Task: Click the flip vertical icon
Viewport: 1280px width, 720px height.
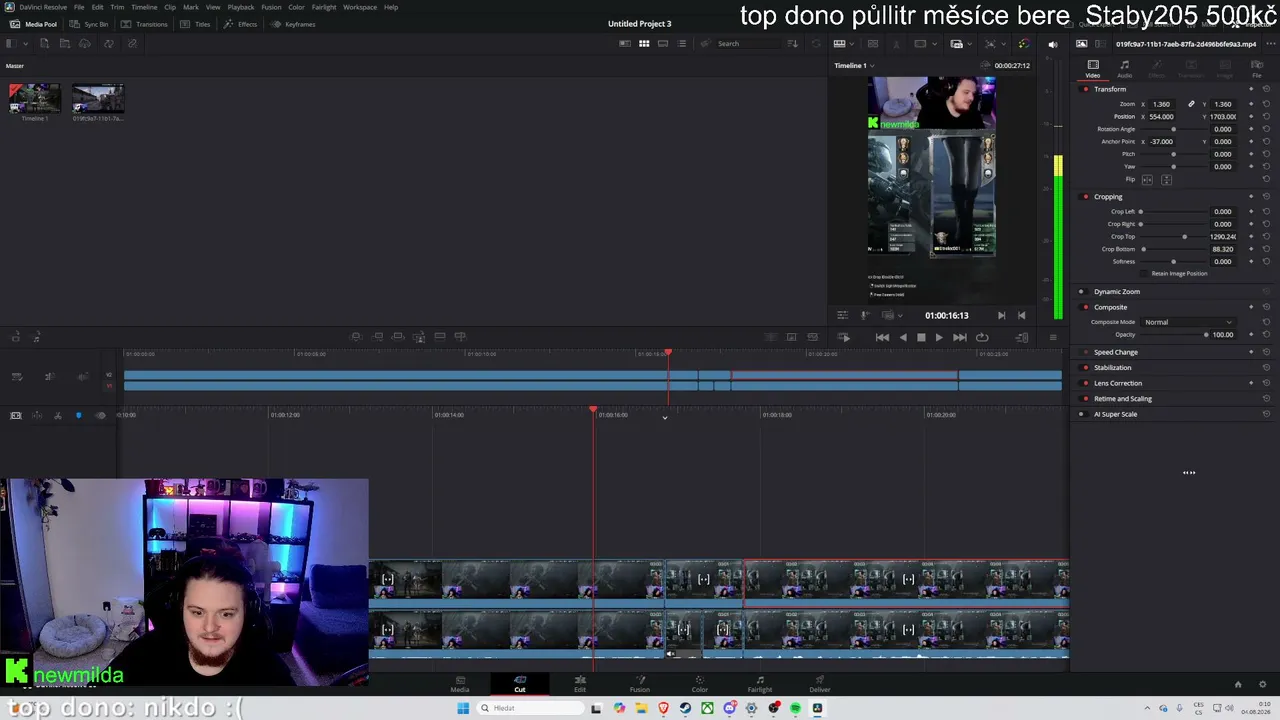Action: click(1166, 180)
